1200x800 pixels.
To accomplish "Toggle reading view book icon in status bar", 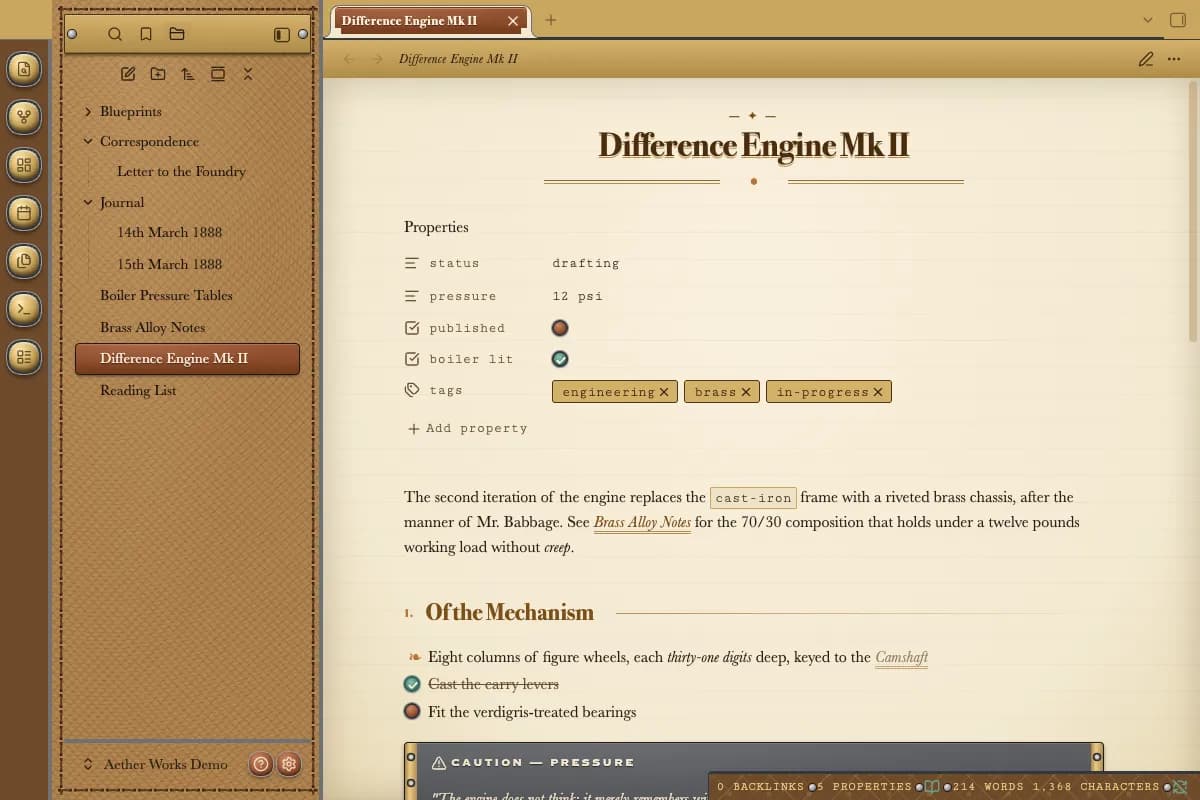I will pyautogui.click(x=932, y=787).
